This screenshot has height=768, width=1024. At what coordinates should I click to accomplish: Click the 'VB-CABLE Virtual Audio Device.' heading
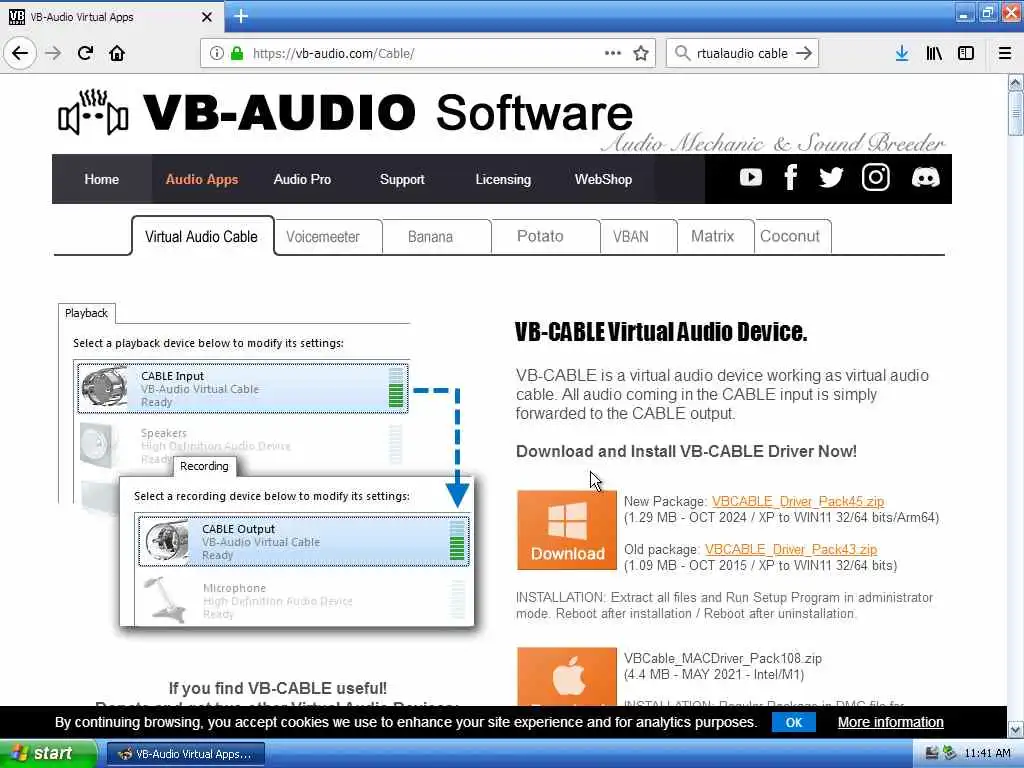[661, 332]
